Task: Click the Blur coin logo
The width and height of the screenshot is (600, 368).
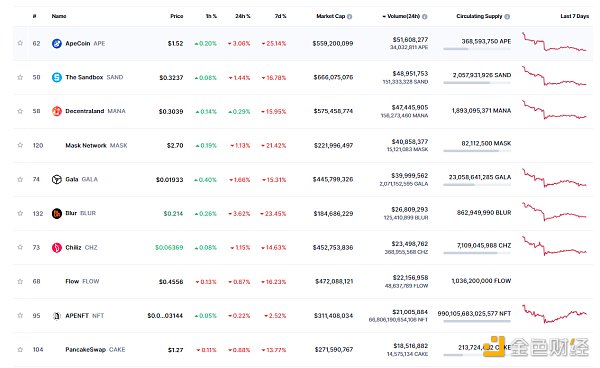Action: click(x=57, y=213)
